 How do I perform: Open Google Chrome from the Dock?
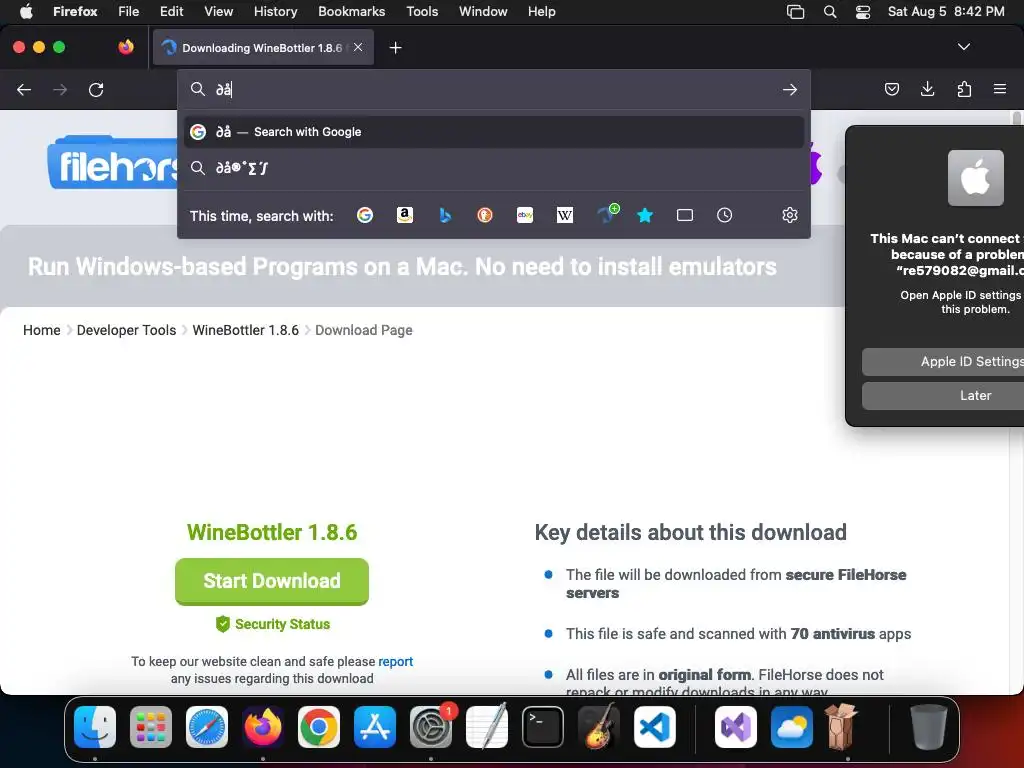click(319, 727)
